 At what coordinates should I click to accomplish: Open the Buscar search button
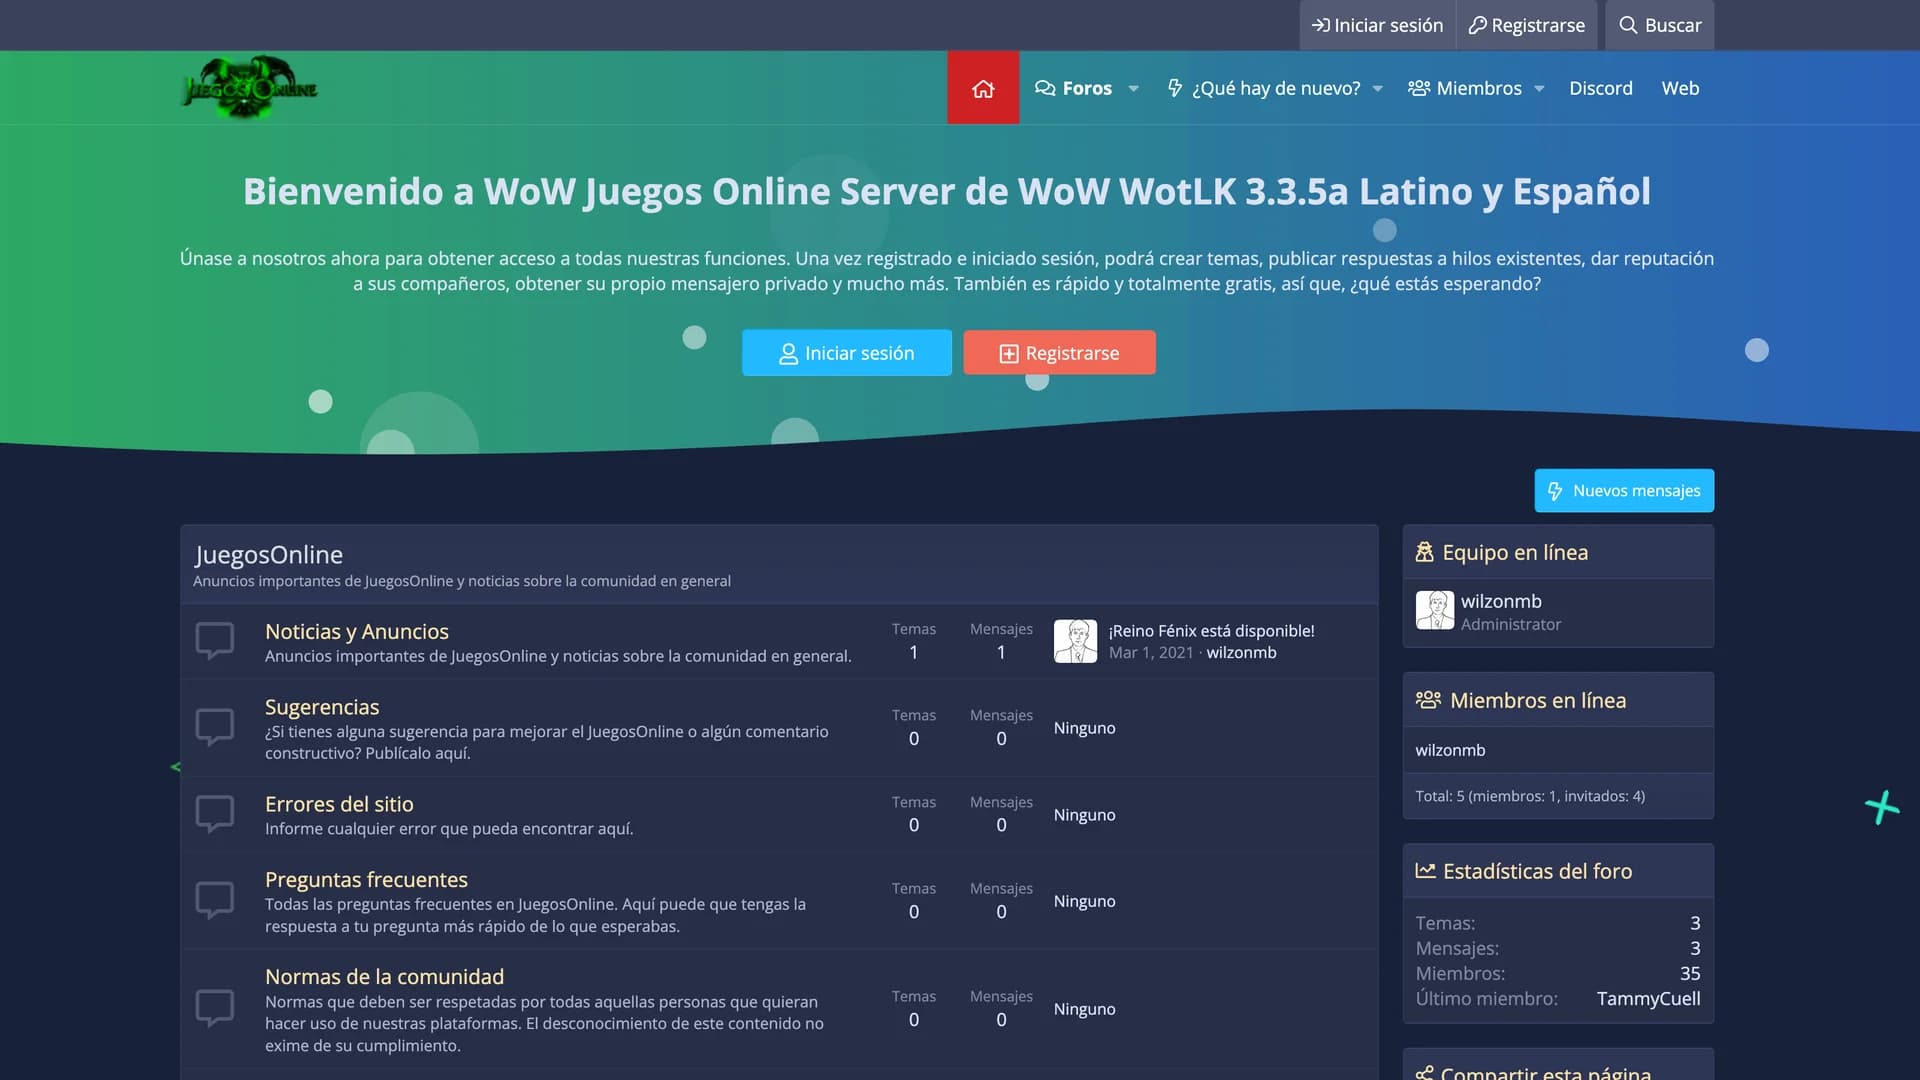coord(1660,25)
